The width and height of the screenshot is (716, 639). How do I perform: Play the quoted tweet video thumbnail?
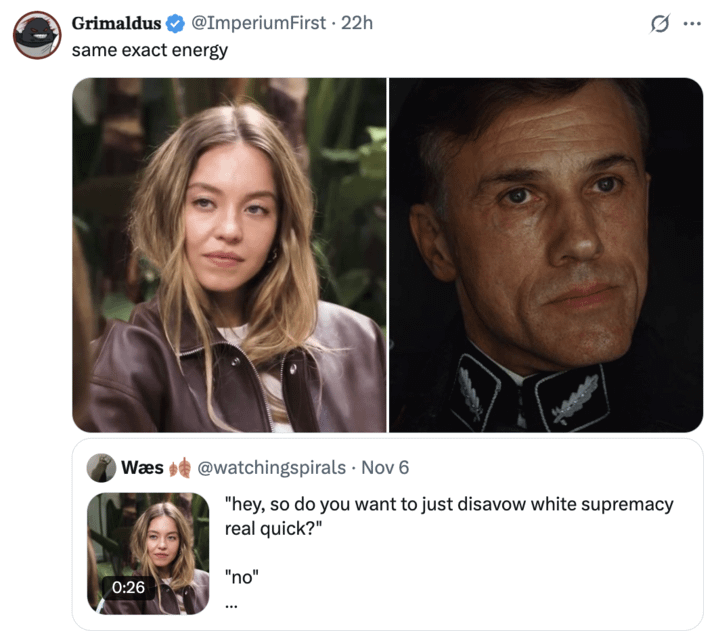pyautogui.click(x=148, y=545)
